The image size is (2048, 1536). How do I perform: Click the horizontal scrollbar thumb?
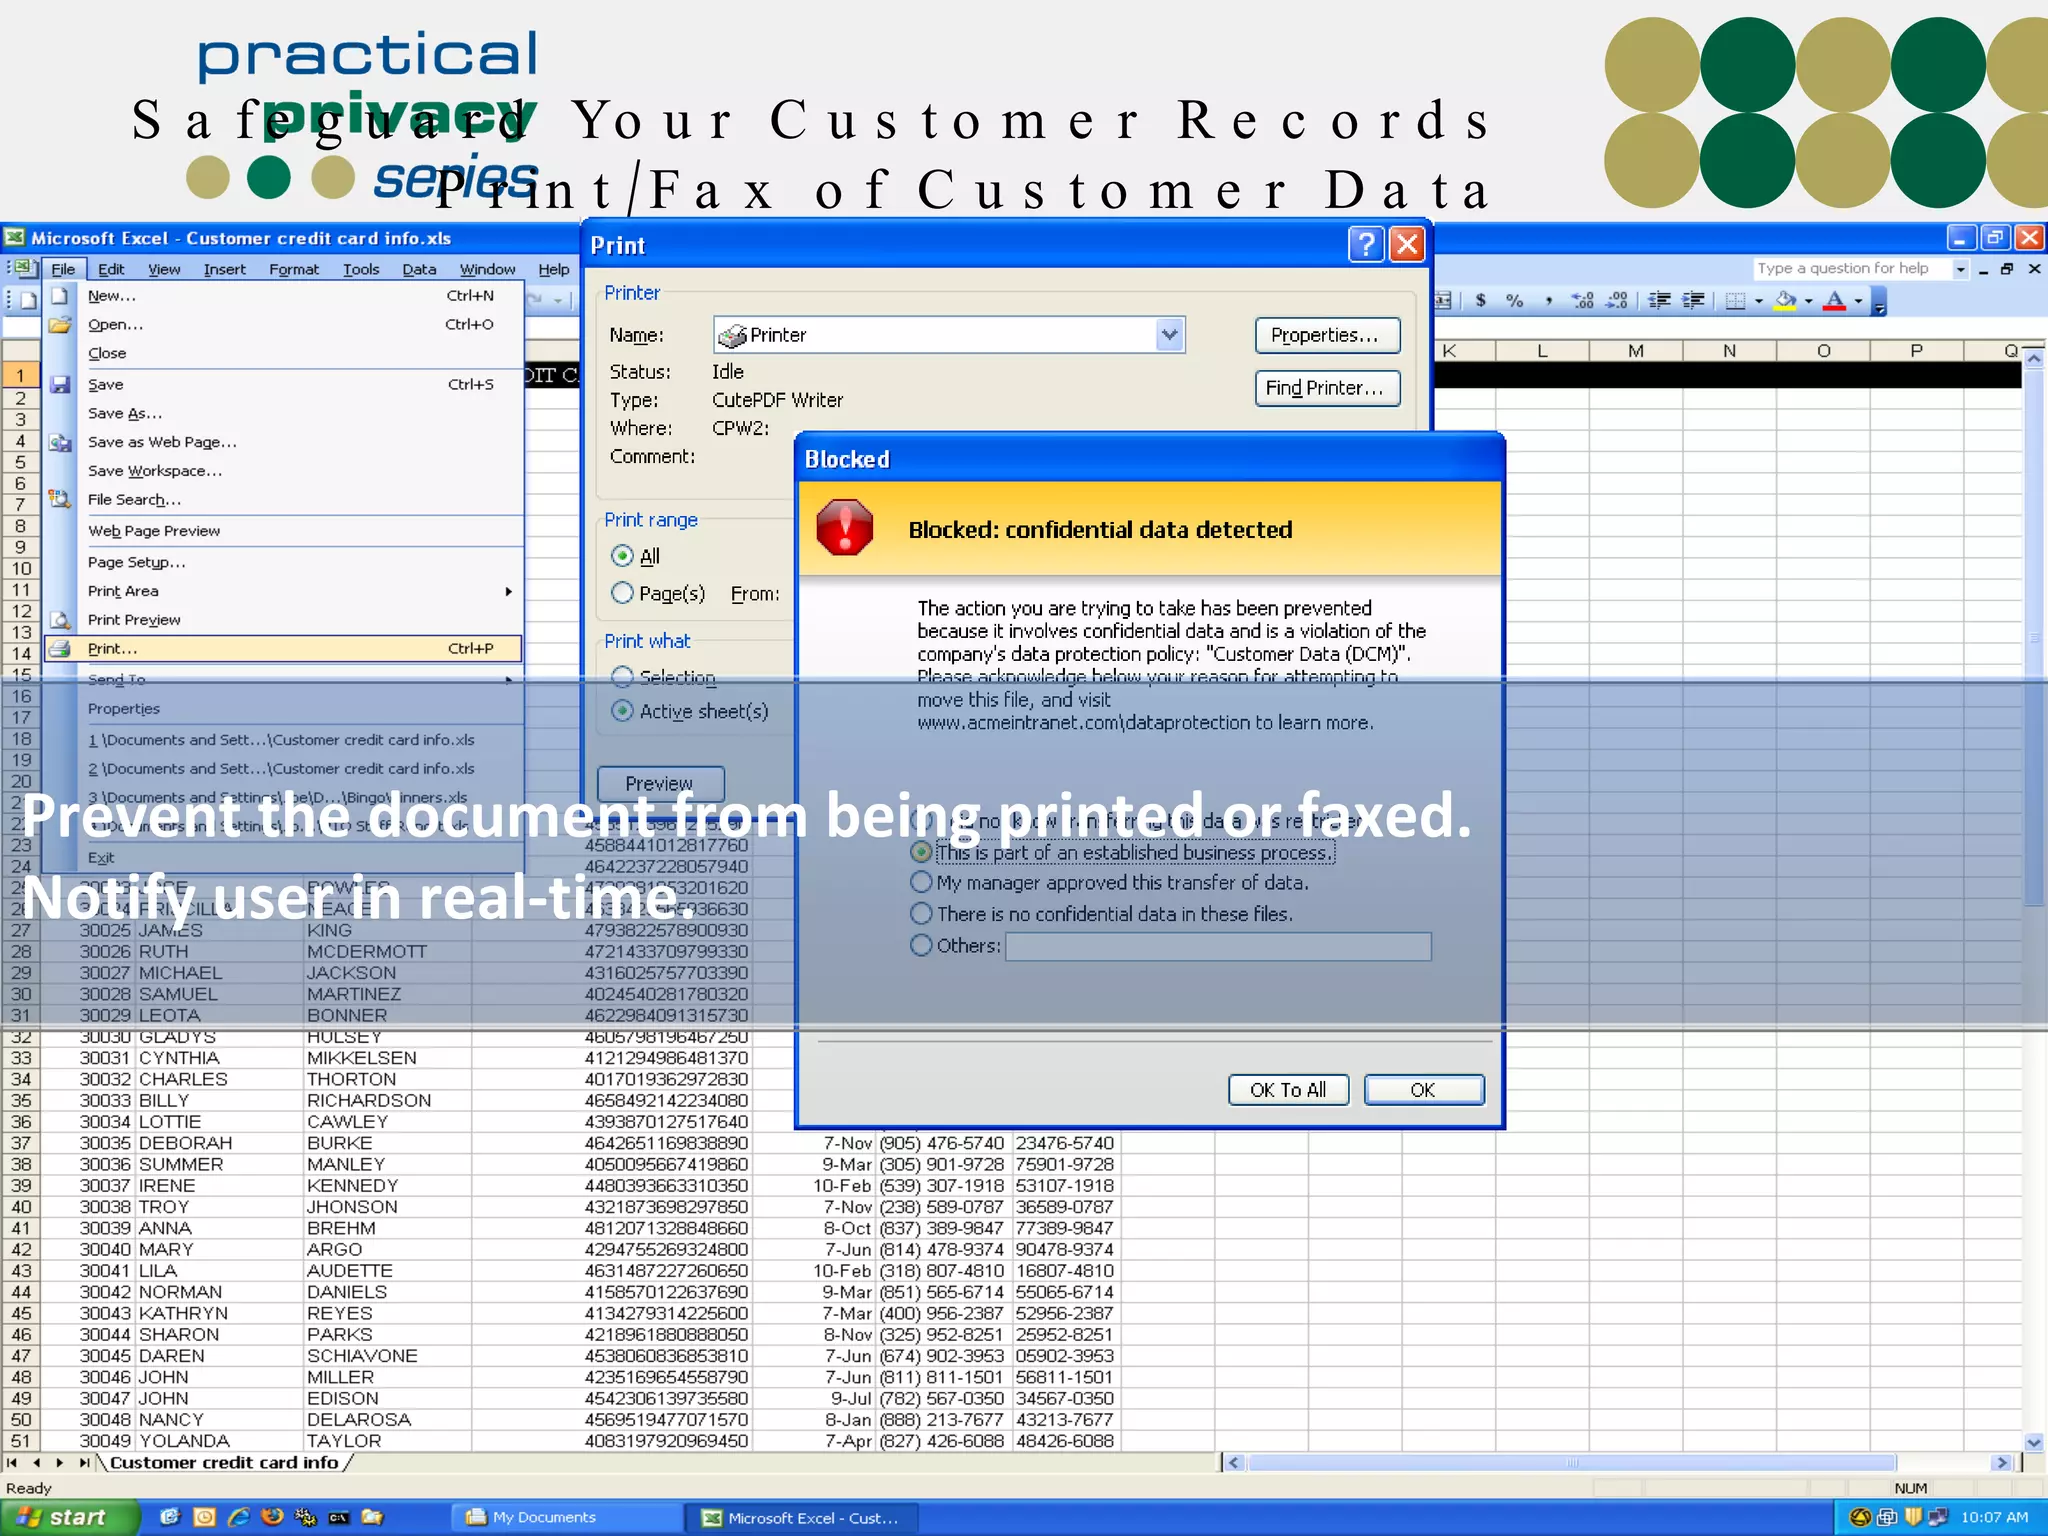click(x=1572, y=1462)
